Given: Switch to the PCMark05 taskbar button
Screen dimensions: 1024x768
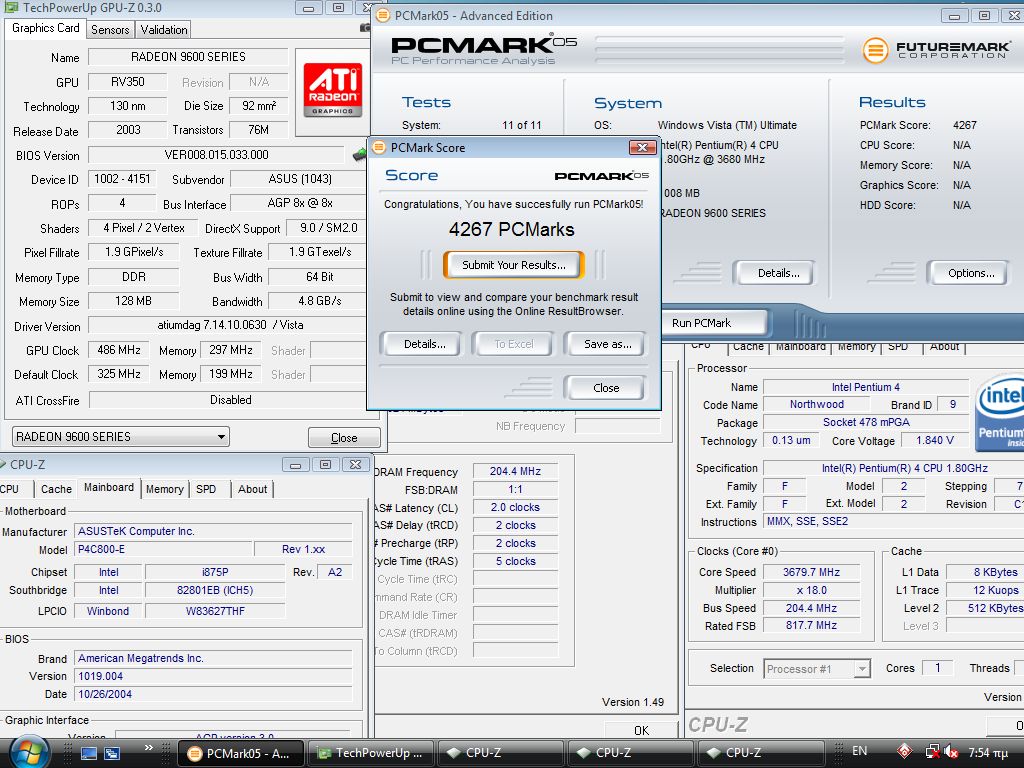Looking at the screenshot, I should (x=242, y=753).
